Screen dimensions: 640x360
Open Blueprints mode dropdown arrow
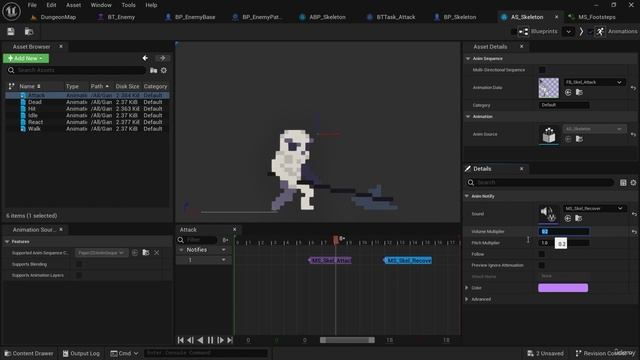pos(568,31)
